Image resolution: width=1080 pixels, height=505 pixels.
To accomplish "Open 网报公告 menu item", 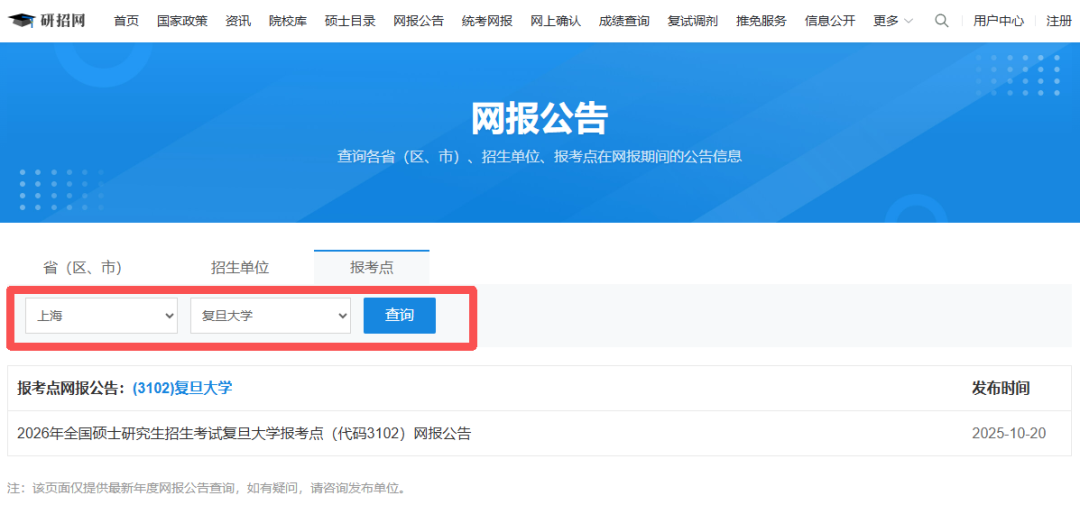I will coord(419,21).
